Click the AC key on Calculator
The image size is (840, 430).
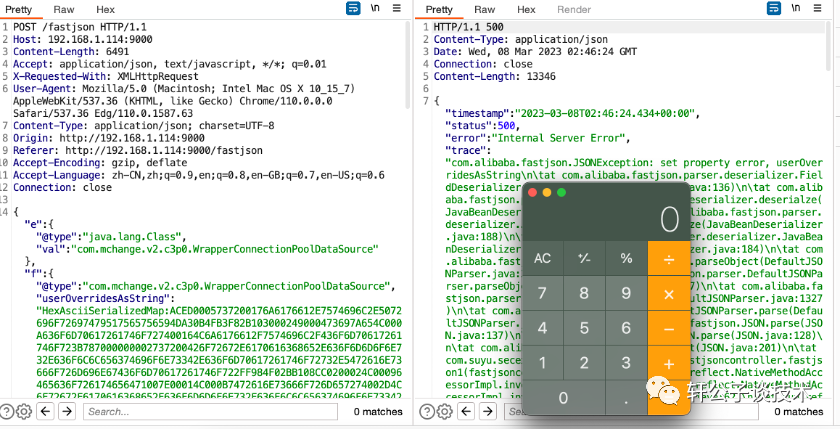click(x=543, y=259)
